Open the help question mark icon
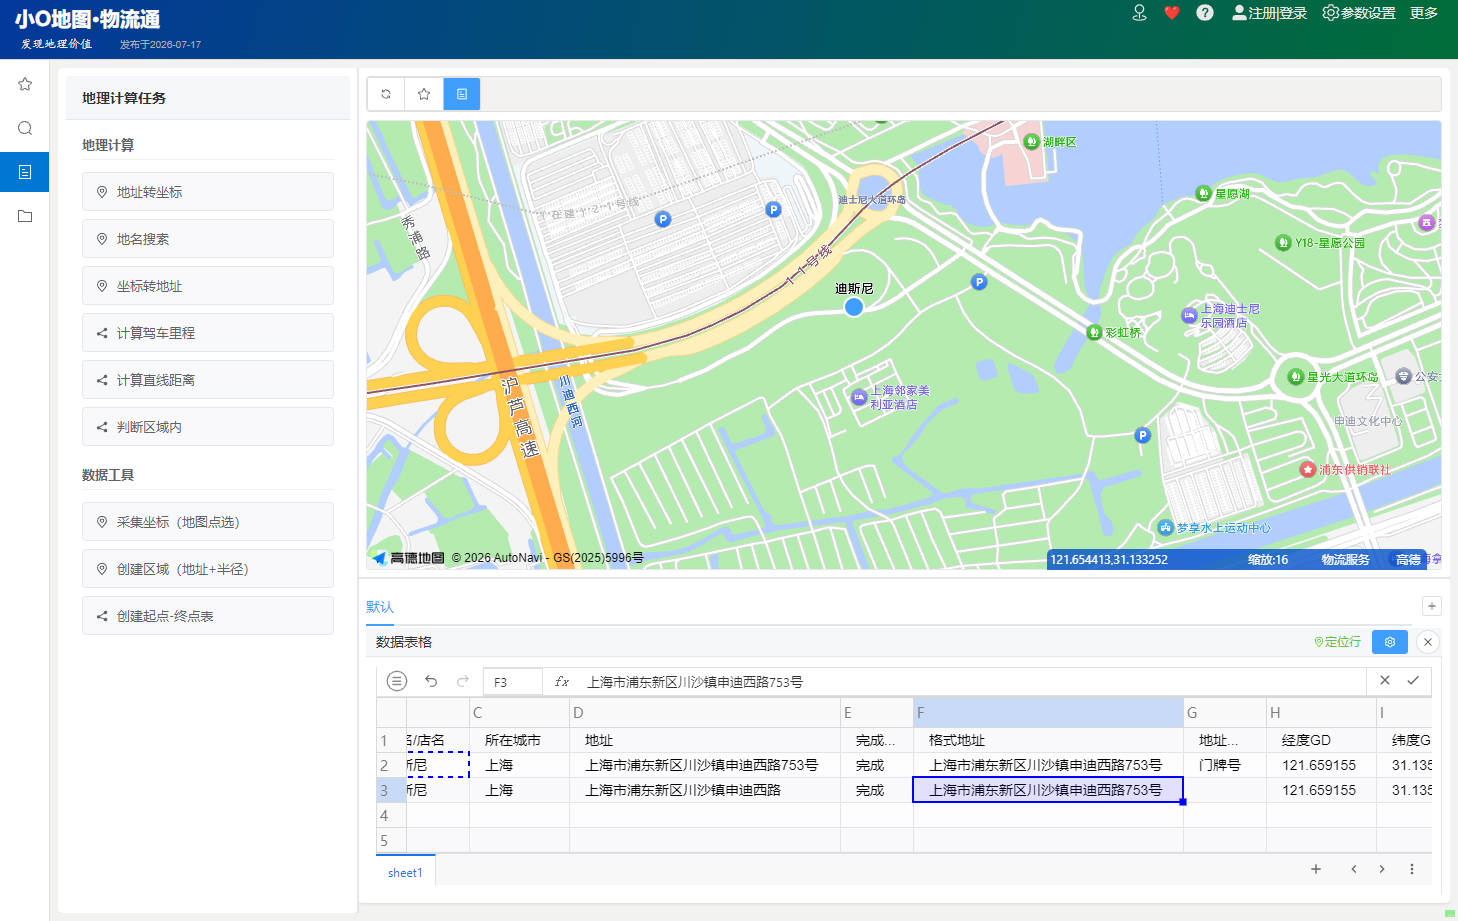The image size is (1458, 921). point(1205,13)
